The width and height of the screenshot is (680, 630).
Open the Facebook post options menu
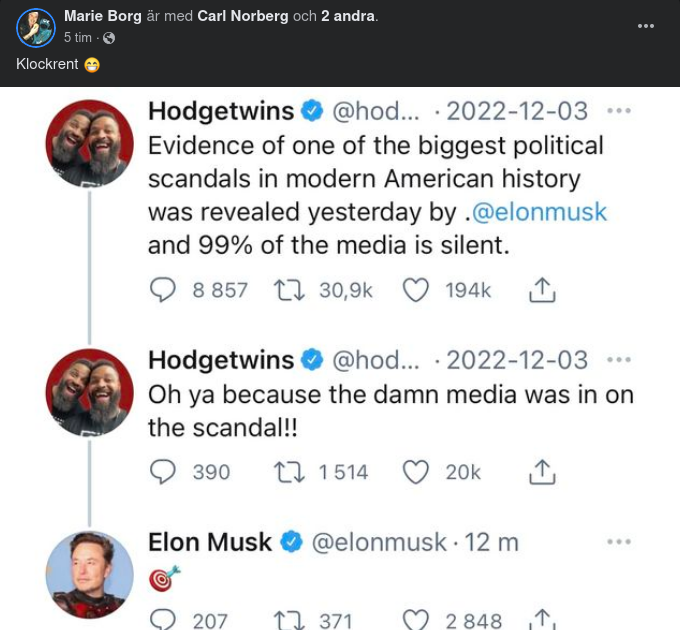coord(646,26)
